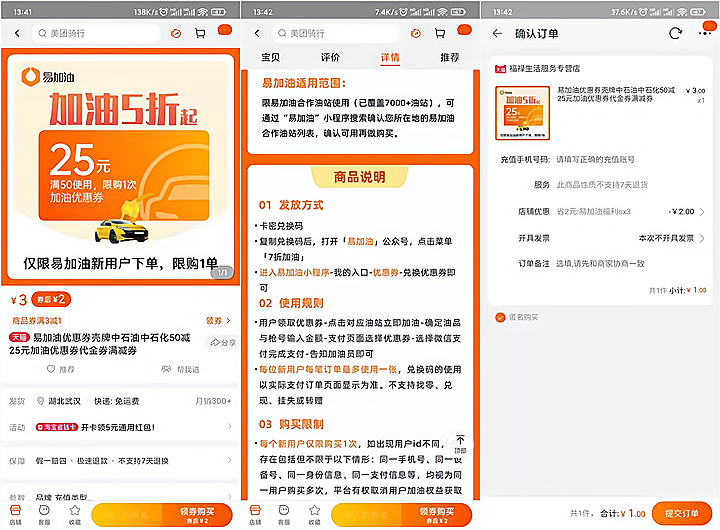The height and width of the screenshot is (530, 720).
Task: Tap 券后¥2 price badge
Action: (51, 299)
